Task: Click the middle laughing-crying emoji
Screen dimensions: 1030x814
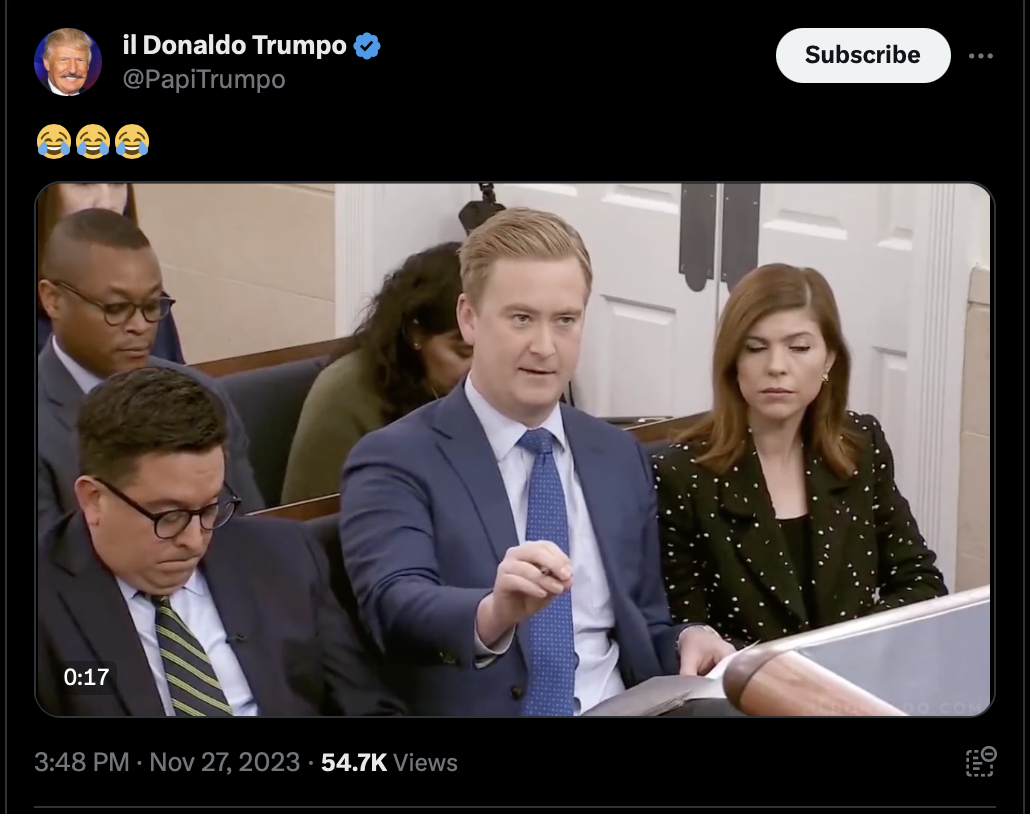Action: tap(93, 141)
